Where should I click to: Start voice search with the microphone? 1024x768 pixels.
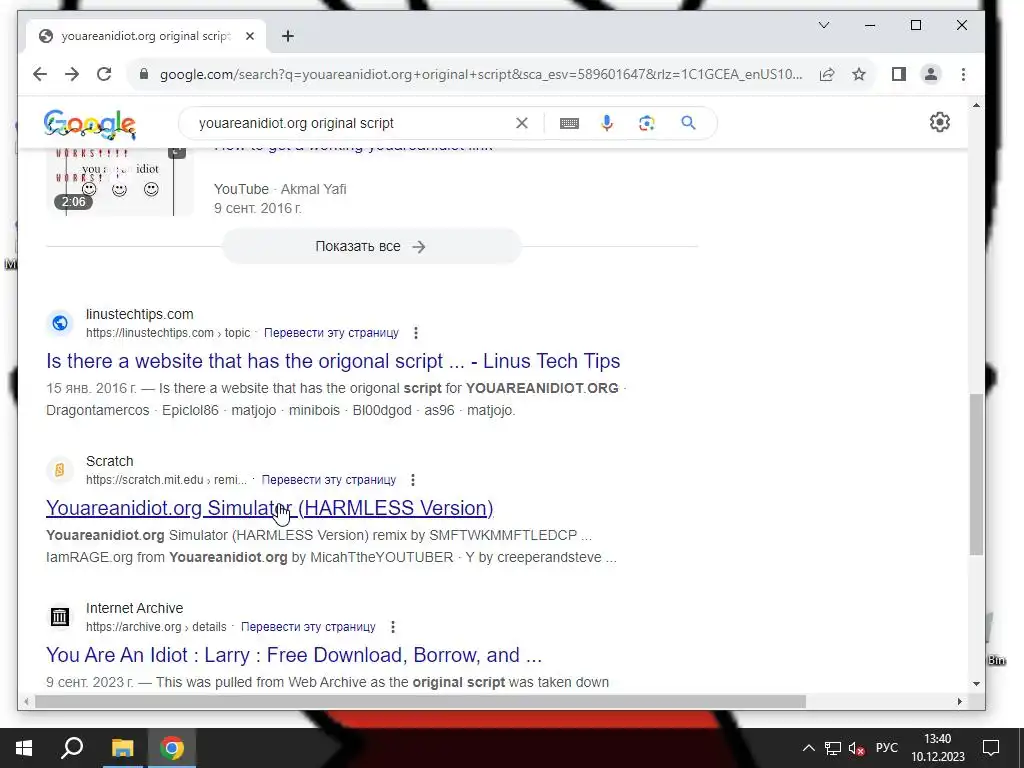click(x=607, y=123)
